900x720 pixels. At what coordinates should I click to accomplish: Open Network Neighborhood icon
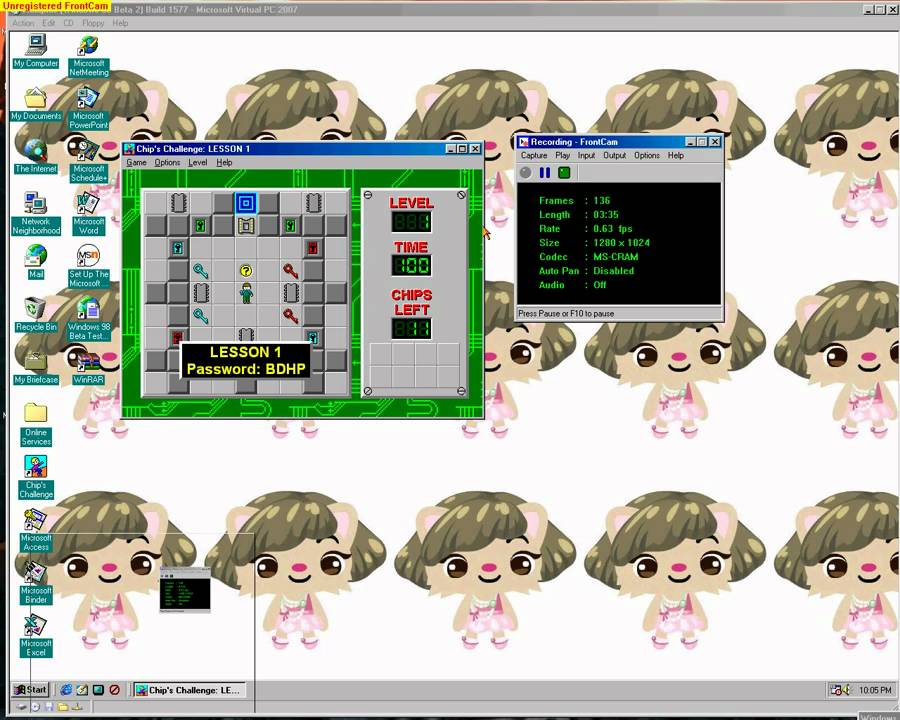(36, 214)
